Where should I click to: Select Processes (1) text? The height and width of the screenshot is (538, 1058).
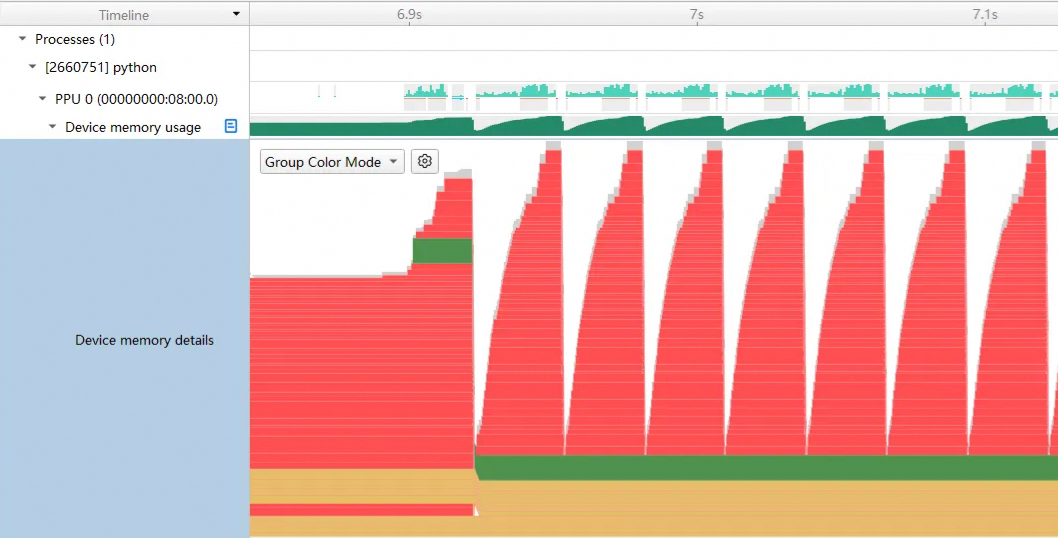[75, 39]
